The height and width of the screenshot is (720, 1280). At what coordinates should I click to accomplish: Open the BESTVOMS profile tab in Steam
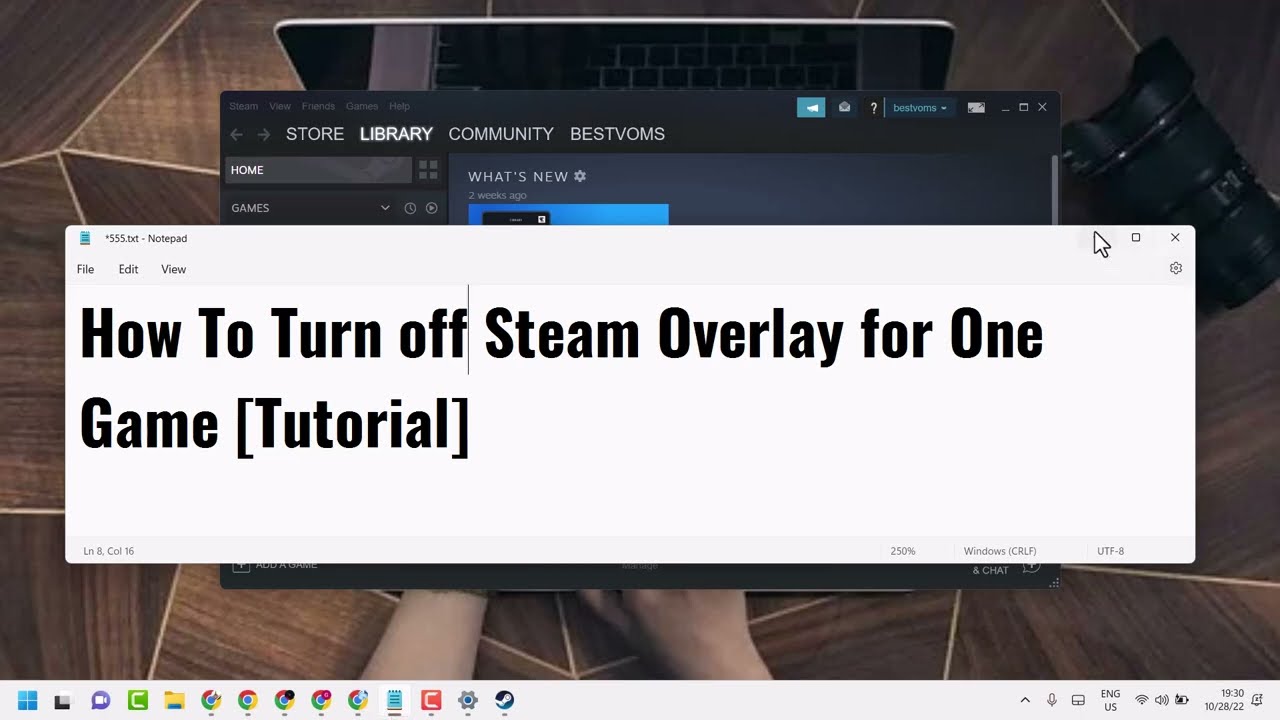[617, 134]
